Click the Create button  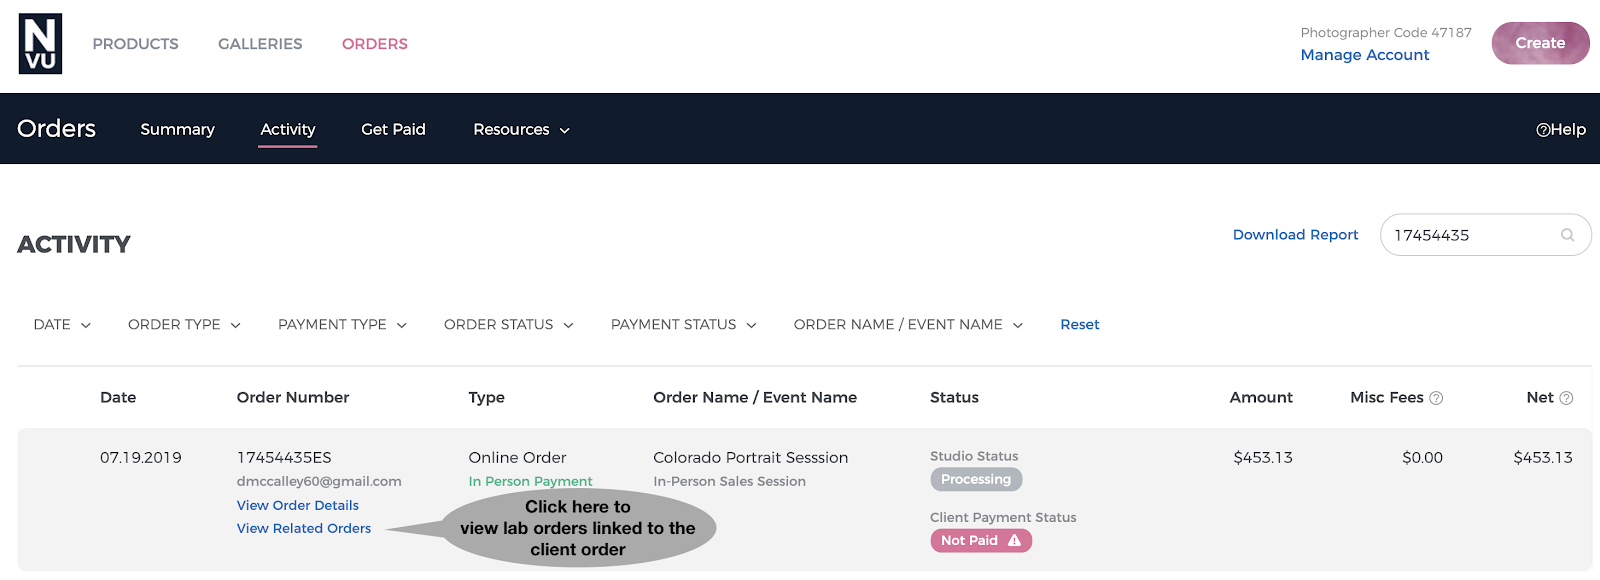(x=1540, y=43)
